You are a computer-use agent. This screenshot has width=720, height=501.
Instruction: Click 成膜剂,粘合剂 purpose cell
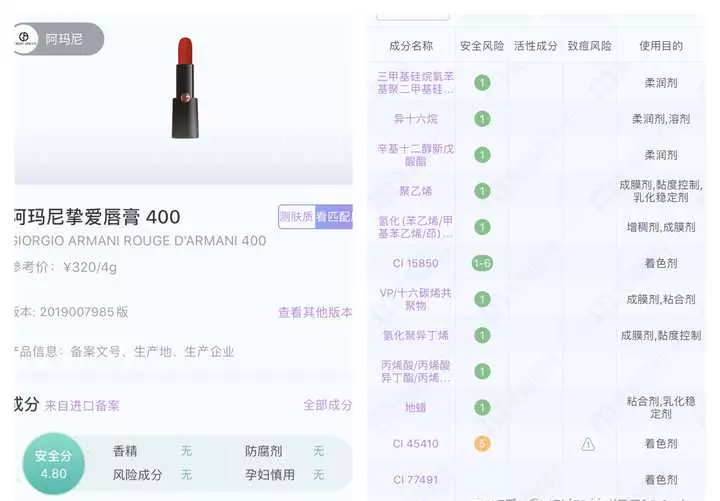(x=661, y=299)
